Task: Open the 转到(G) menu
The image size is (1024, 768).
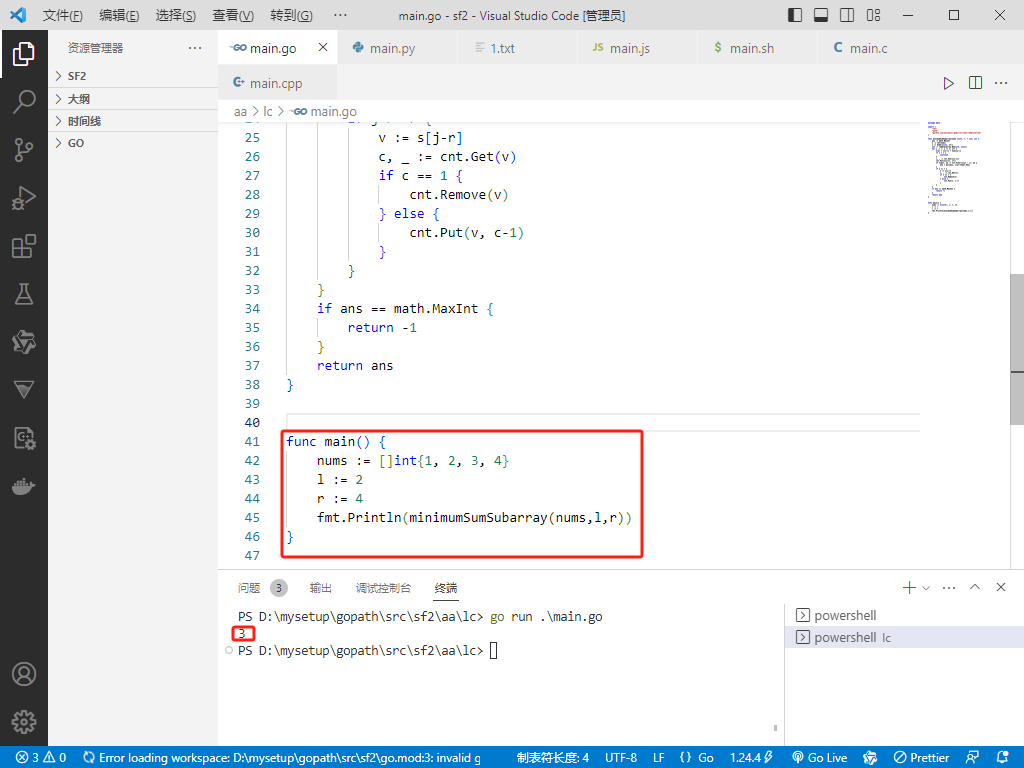Action: pos(291,15)
